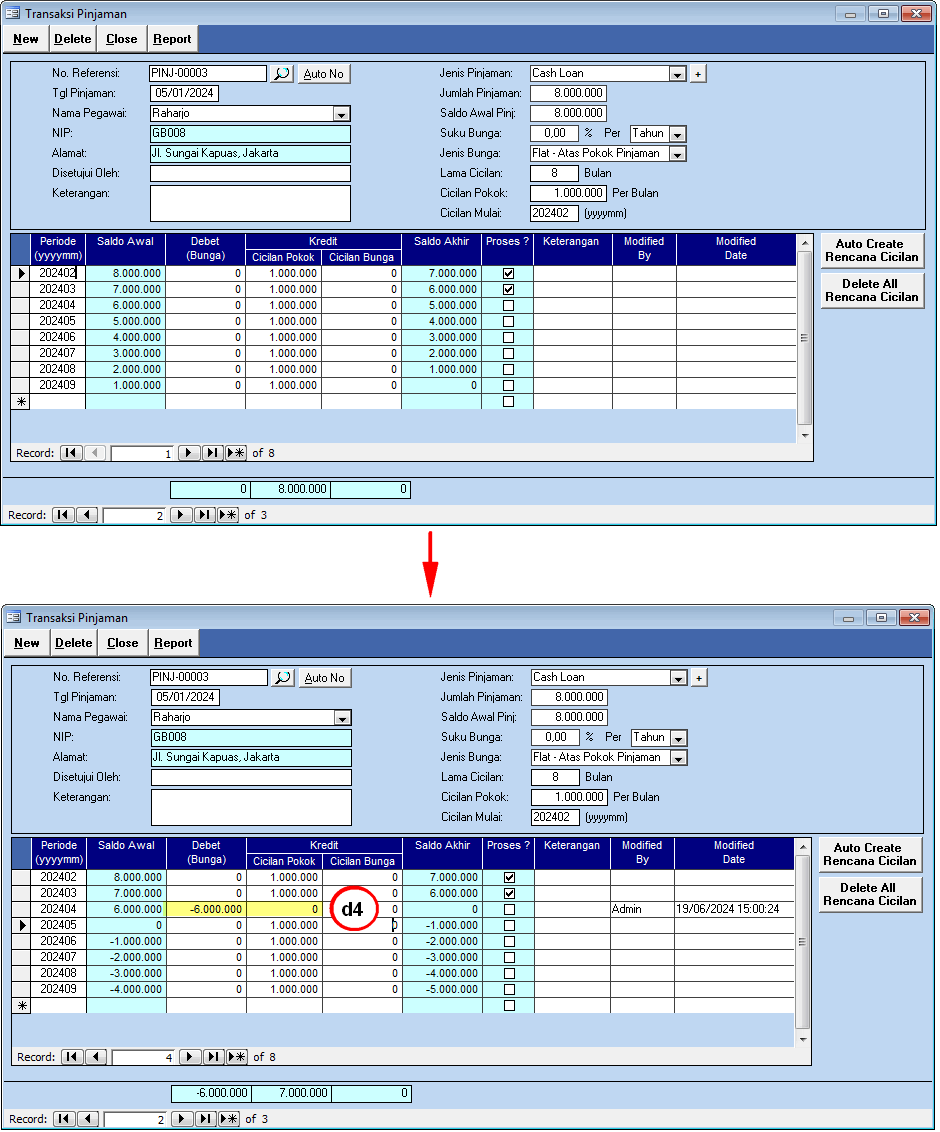Click the Disetujui Oleh field in upper window
The height and width of the screenshot is (1132, 940).
(x=250, y=174)
